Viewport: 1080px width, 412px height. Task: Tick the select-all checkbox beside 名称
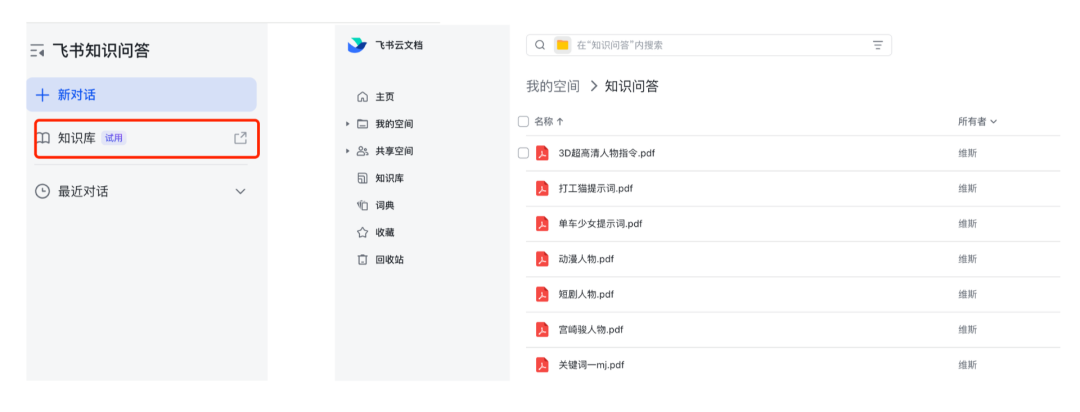click(x=523, y=121)
